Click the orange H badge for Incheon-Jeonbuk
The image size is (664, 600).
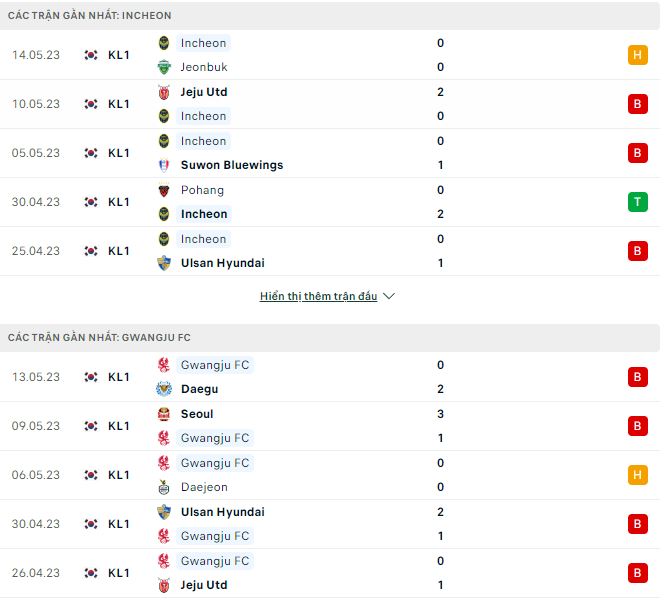click(637, 55)
